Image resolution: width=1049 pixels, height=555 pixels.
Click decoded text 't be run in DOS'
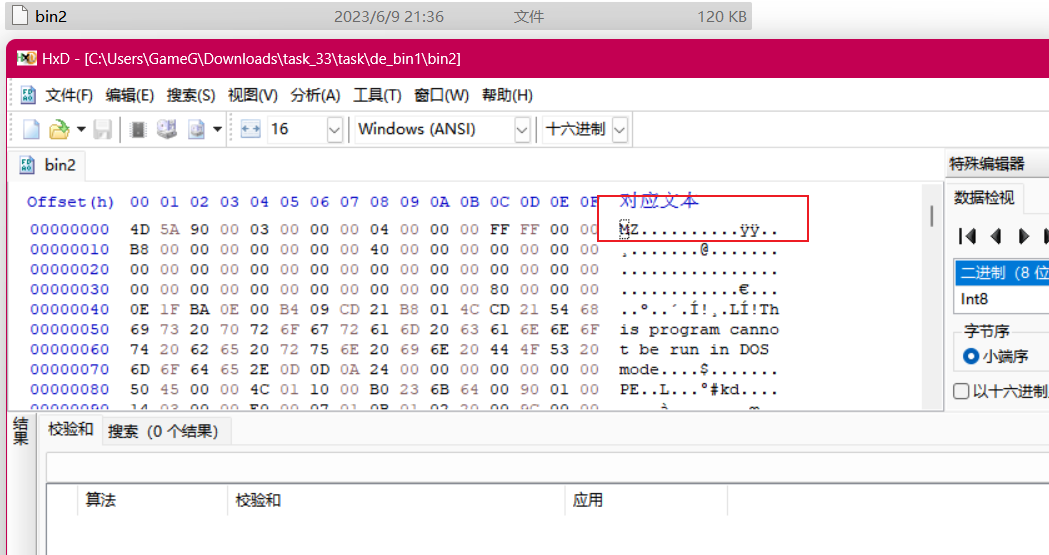pos(694,350)
